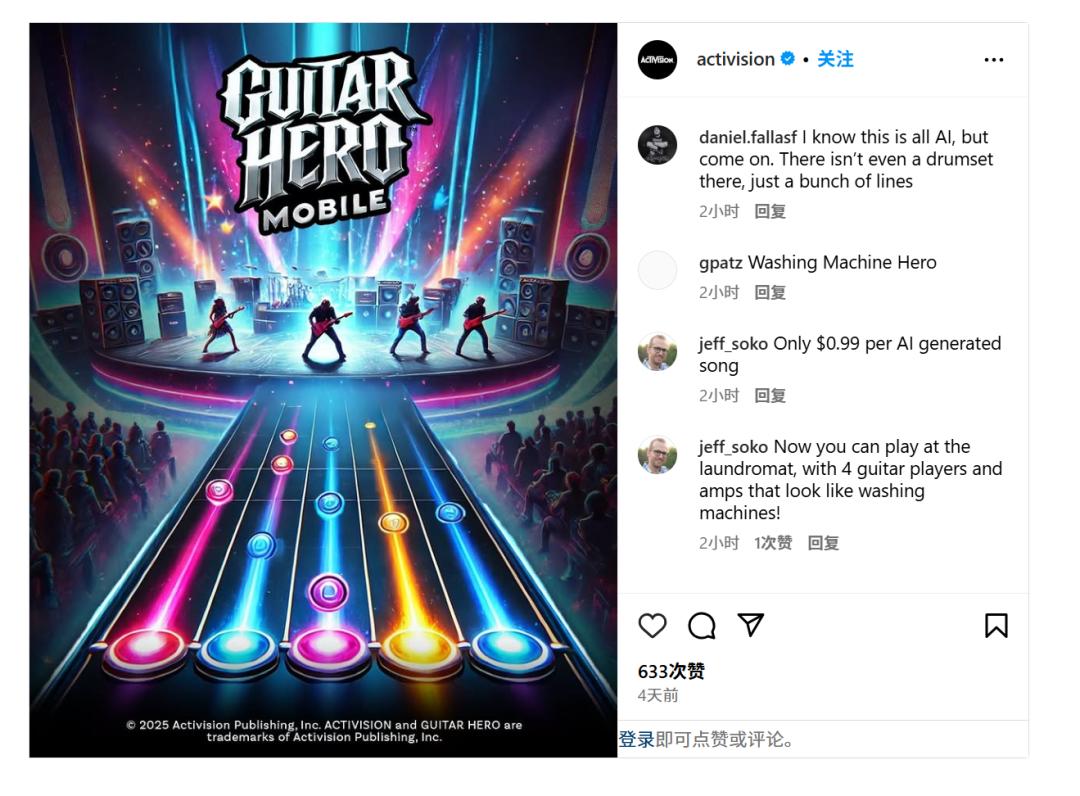Click gpatz's blank profile avatar
1080x796 pixels.
coord(657,270)
